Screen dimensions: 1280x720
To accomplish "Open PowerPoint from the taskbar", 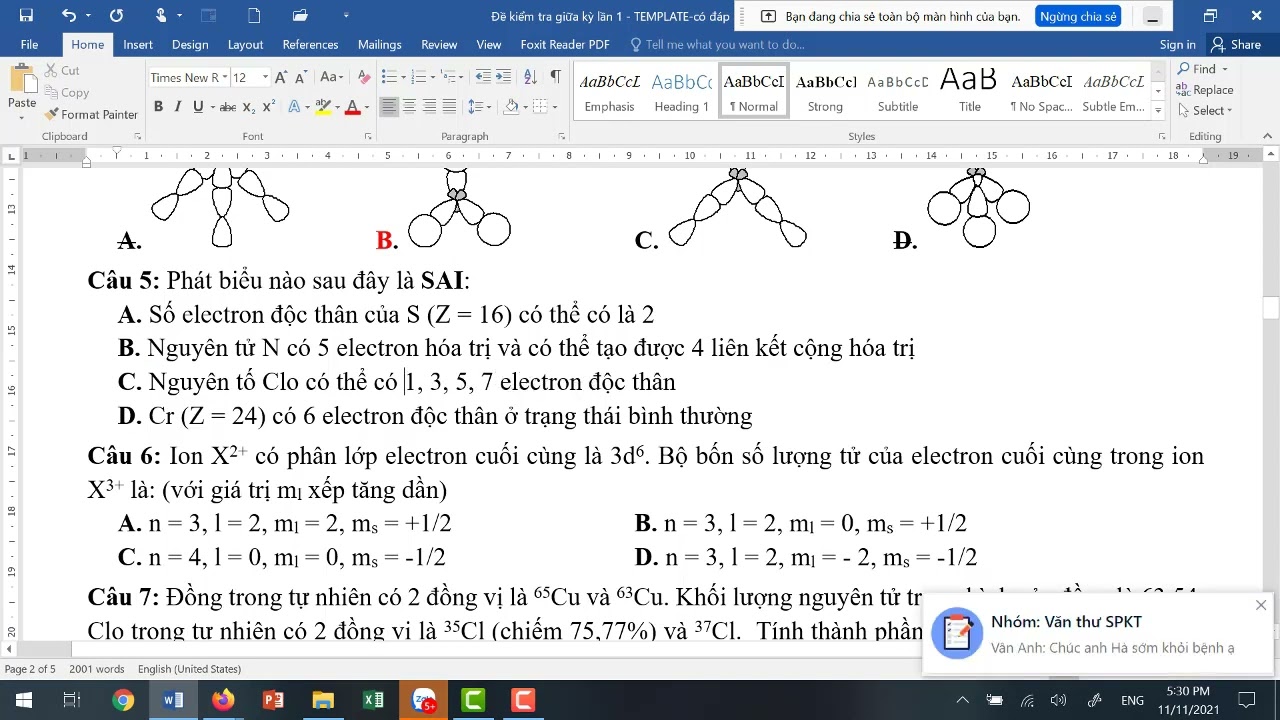I will (273, 700).
